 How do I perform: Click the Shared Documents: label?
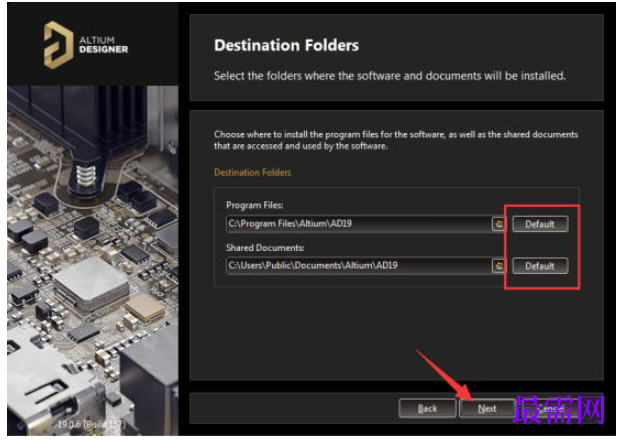tap(265, 248)
